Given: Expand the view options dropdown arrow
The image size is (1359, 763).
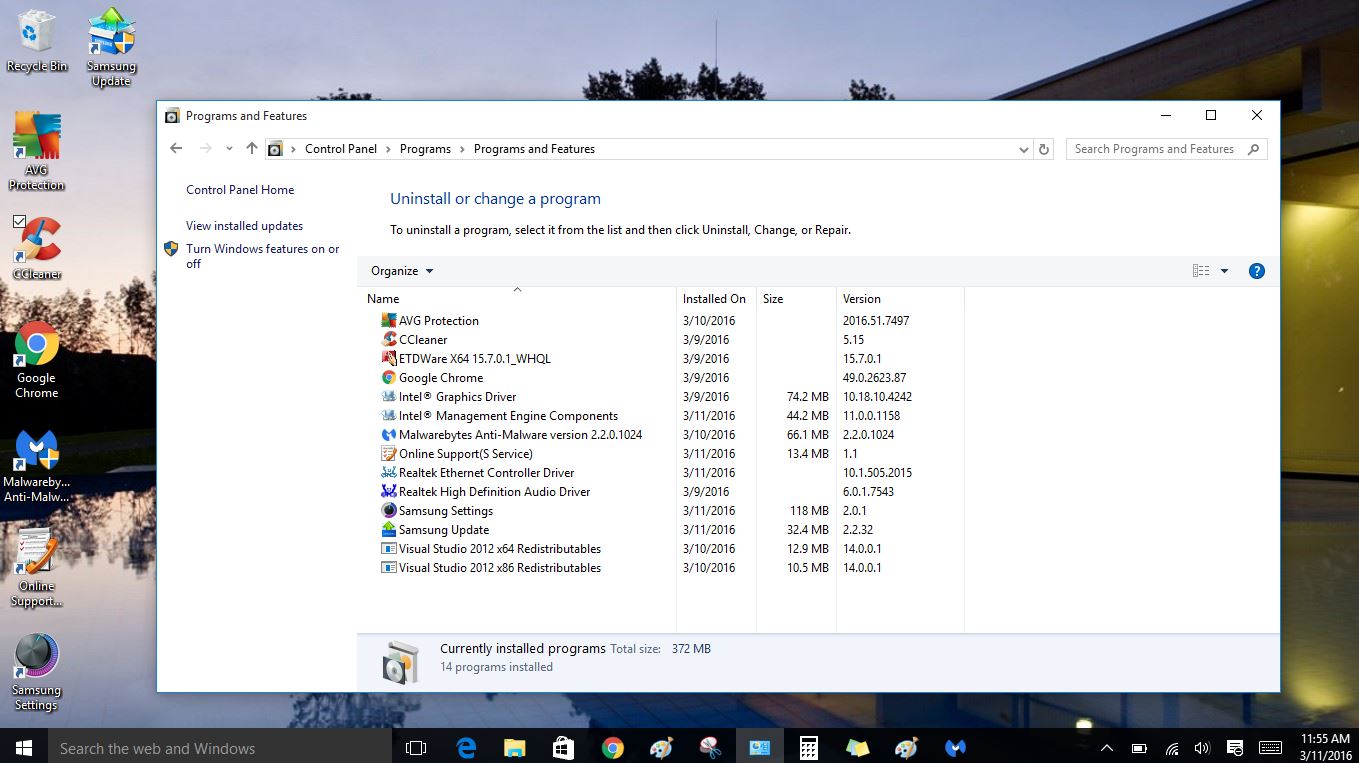Looking at the screenshot, I should (1224, 271).
